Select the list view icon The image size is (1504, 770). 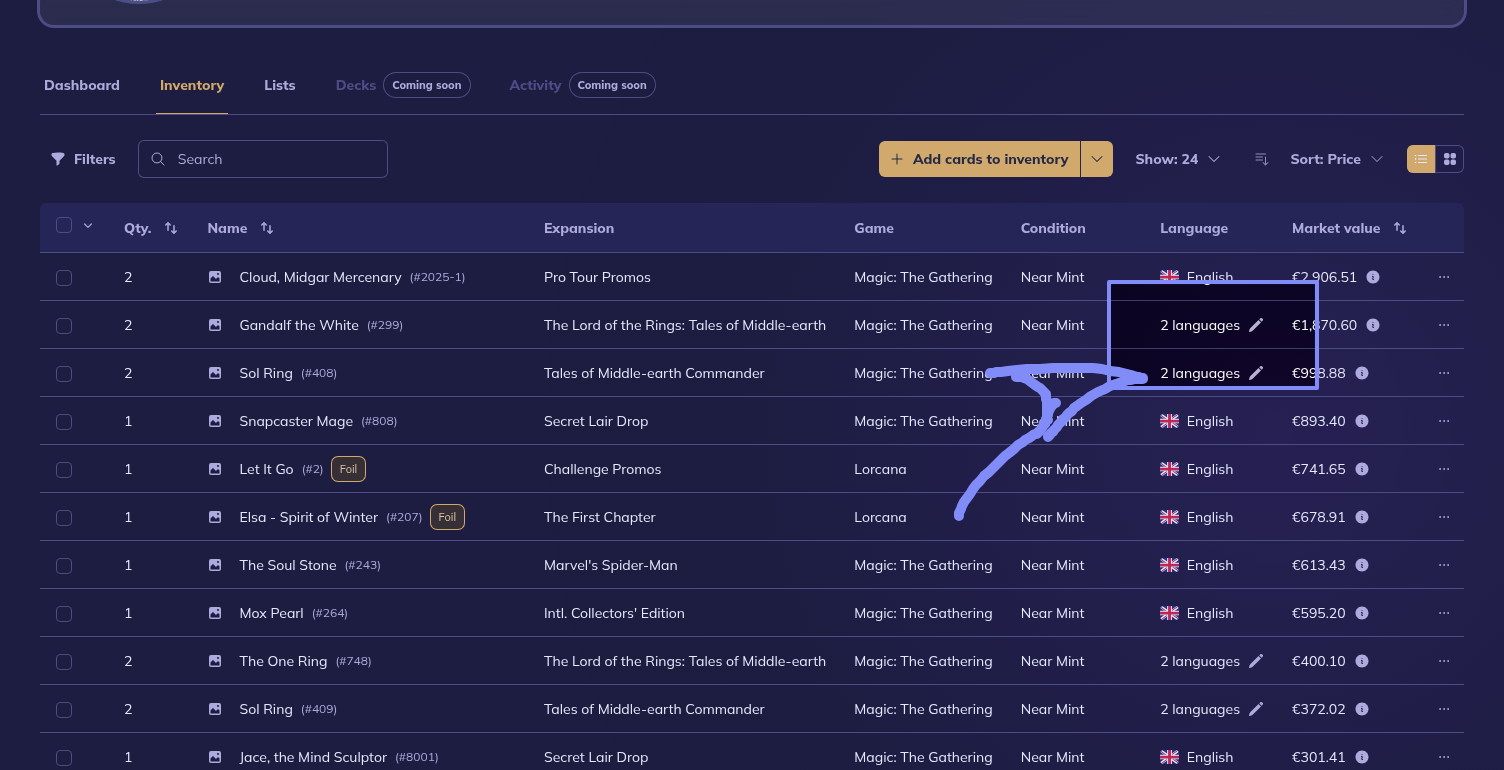pos(1421,159)
